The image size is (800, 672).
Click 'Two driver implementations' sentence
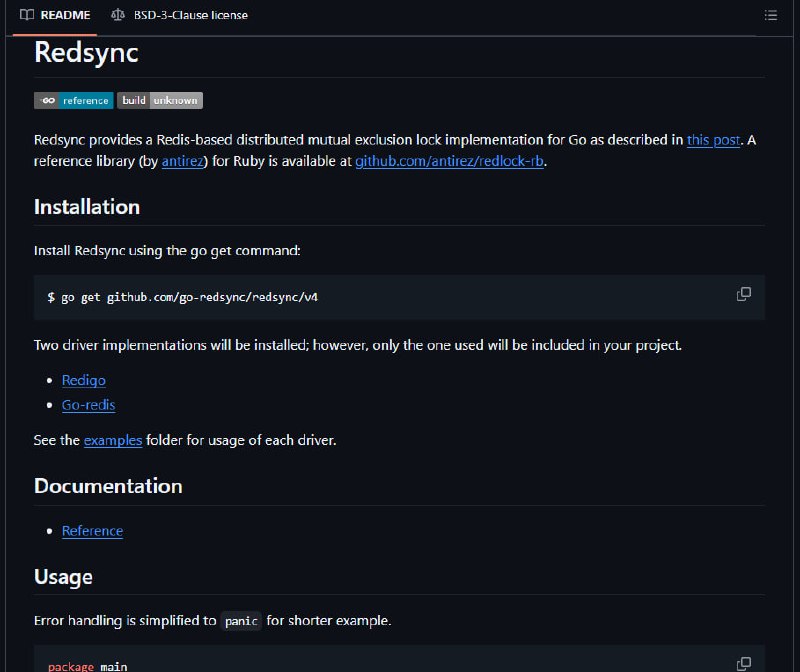(358, 345)
